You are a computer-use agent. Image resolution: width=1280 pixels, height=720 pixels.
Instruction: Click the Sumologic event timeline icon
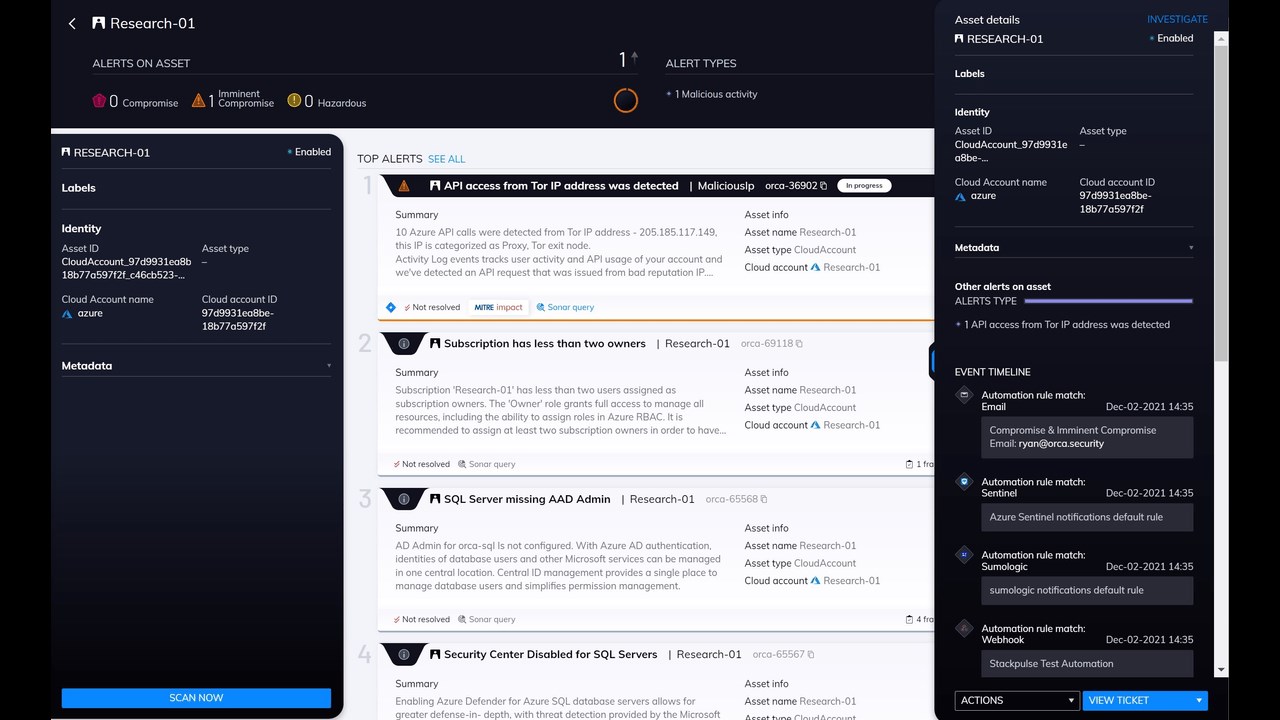tap(964, 554)
